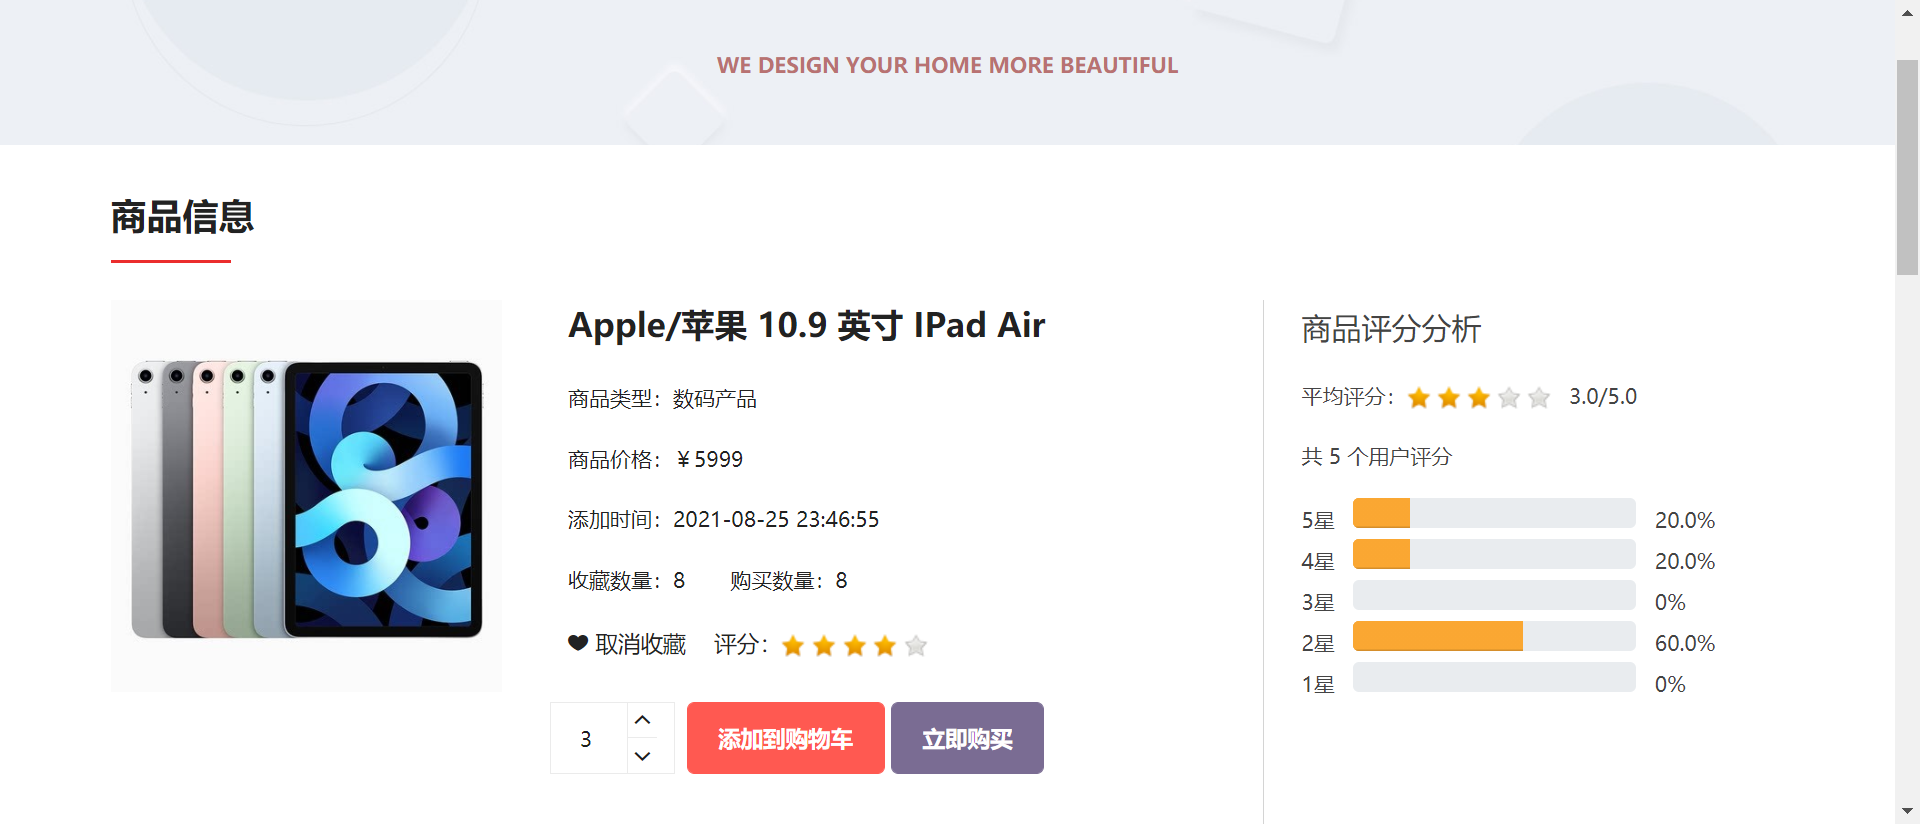
Task: Click product title Apple/苹果 10.9 英寸 IPad Air
Action: (x=807, y=326)
